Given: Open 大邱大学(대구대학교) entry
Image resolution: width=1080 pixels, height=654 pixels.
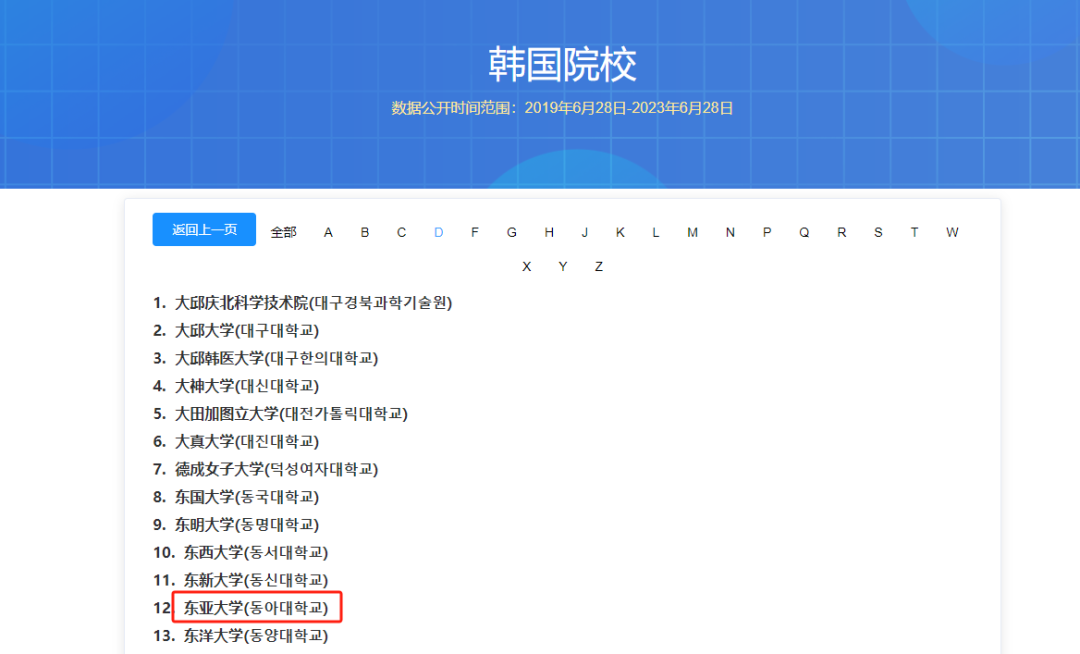Looking at the screenshot, I should coord(247,330).
